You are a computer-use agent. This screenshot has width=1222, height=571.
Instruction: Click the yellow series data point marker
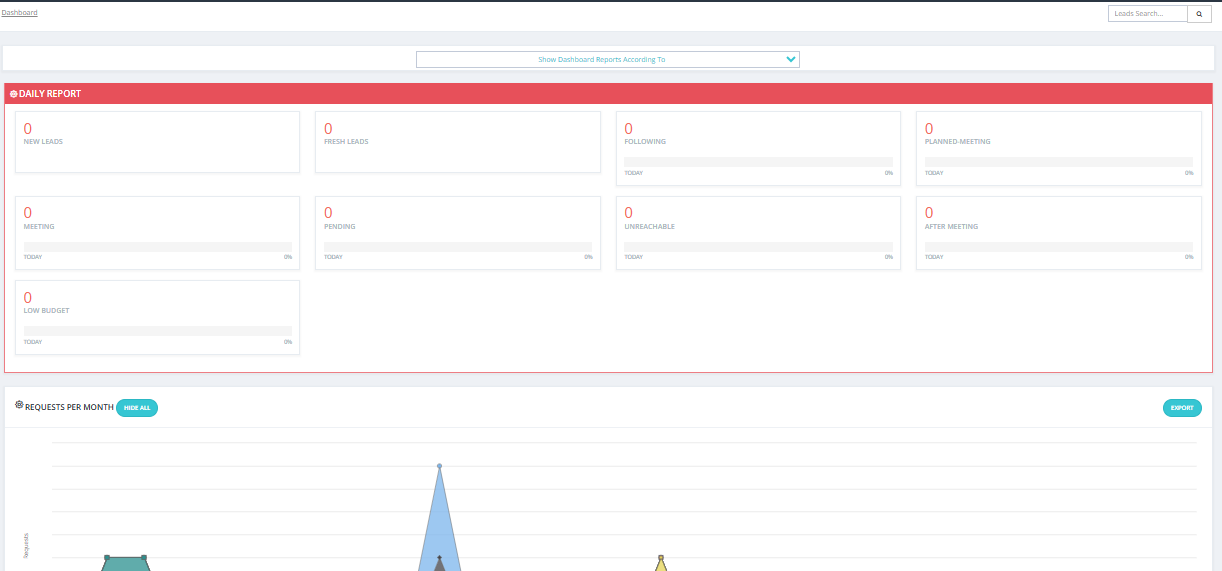(660, 557)
